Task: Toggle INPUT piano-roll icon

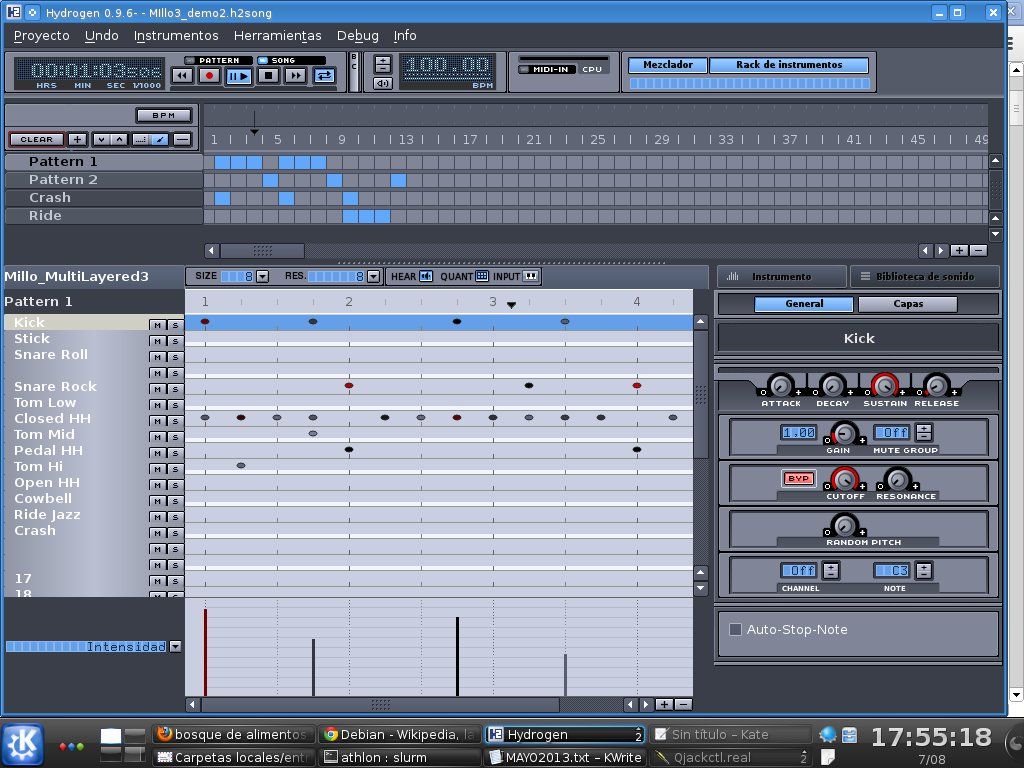Action: coord(531,276)
